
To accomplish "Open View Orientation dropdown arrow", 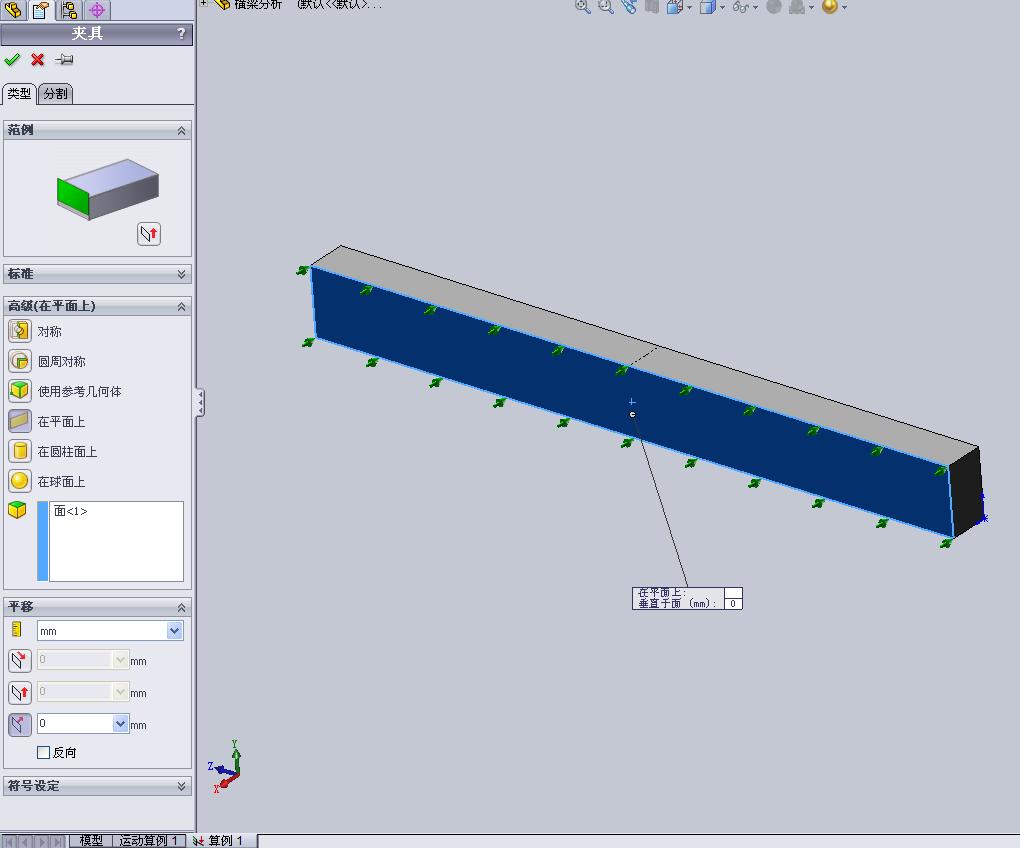I will coord(690,8).
